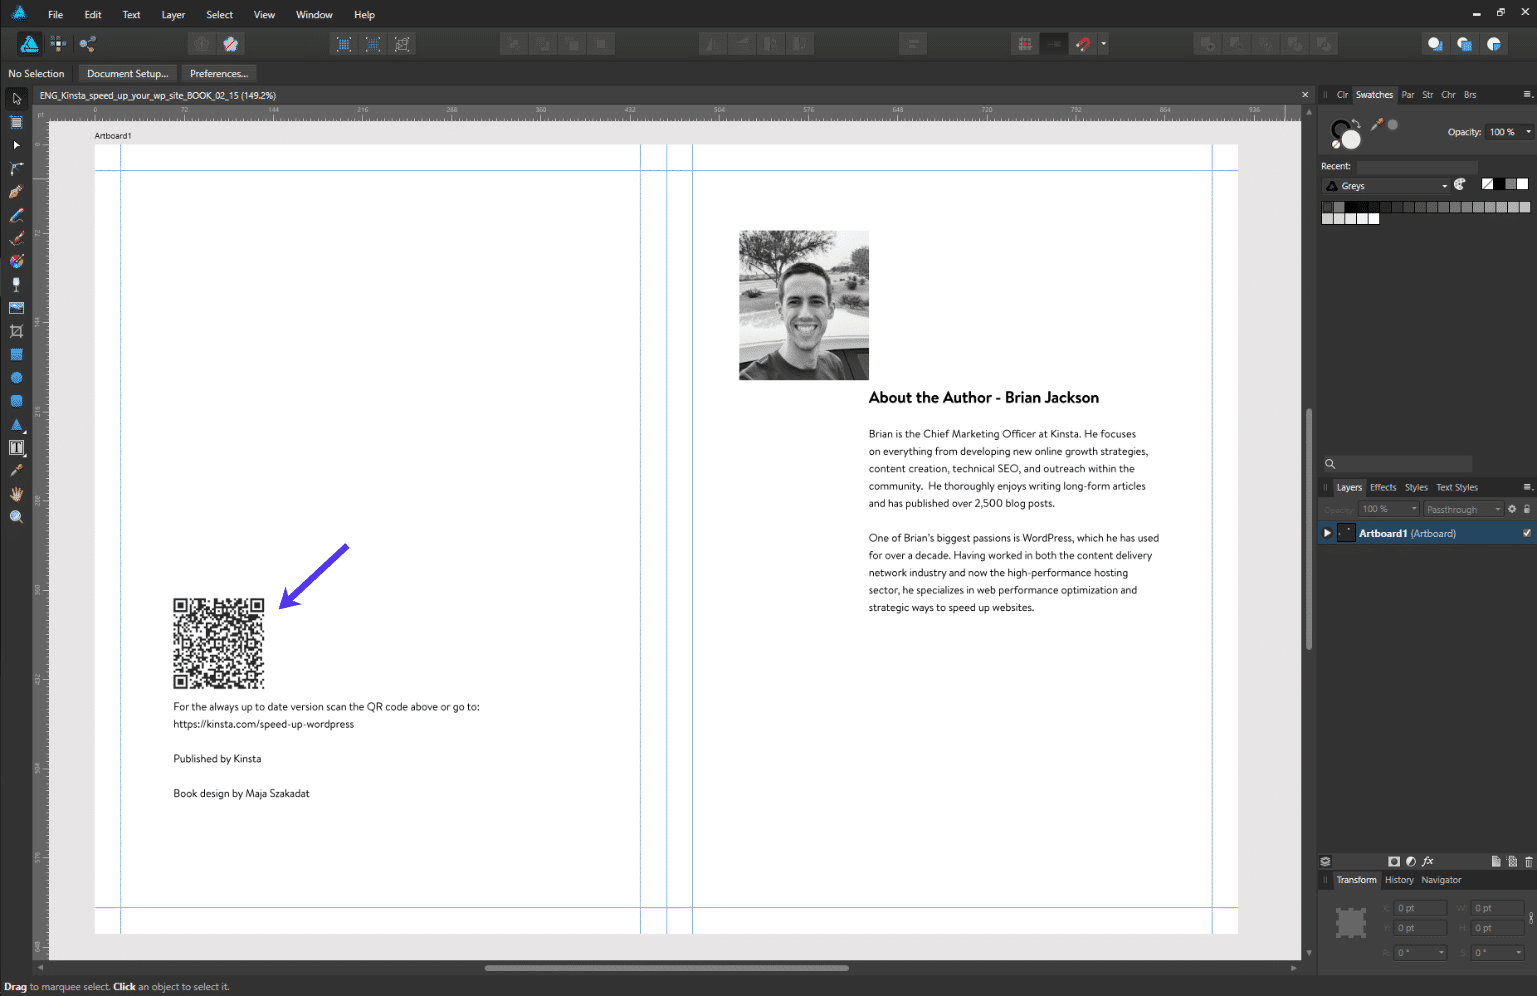Screen dimensions: 1537x996
Task: Select the Move tool
Action: click(16, 98)
